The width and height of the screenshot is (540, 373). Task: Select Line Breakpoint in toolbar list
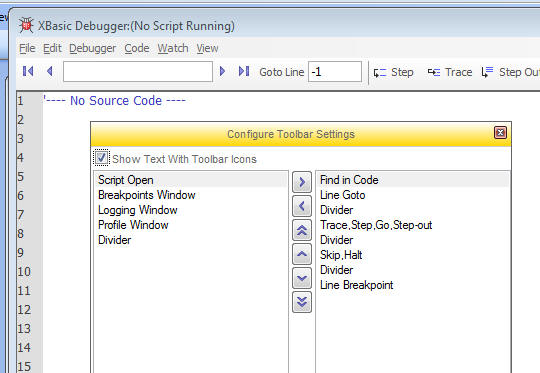click(x=413, y=285)
